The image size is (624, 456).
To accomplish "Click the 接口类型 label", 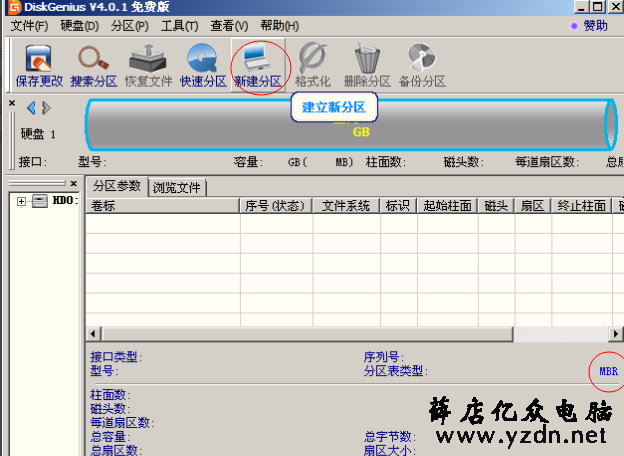I will 116,357.
